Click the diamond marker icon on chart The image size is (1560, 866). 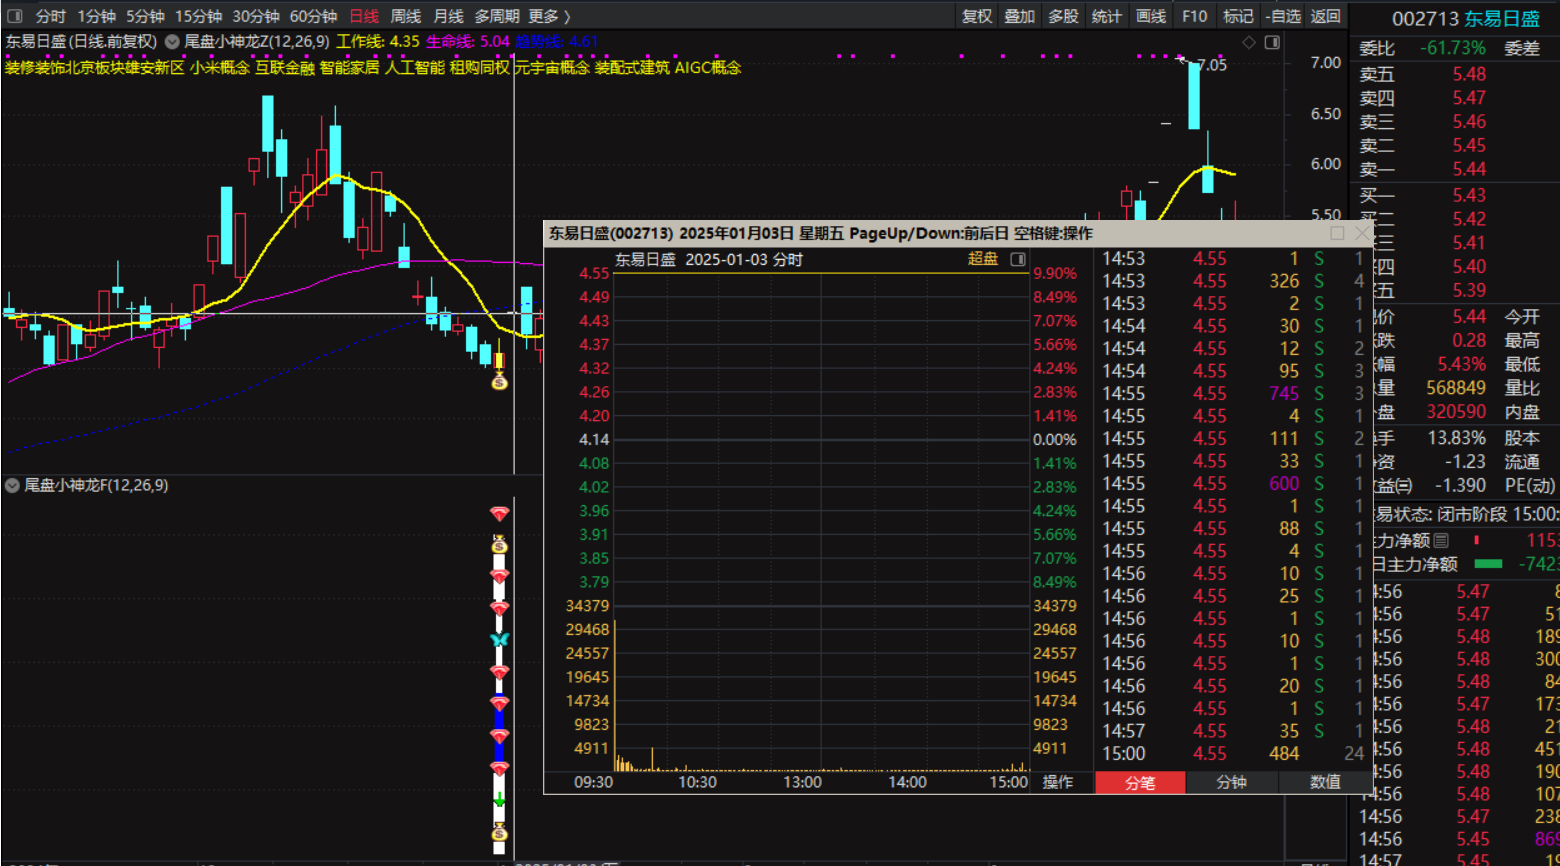[x=1248, y=42]
